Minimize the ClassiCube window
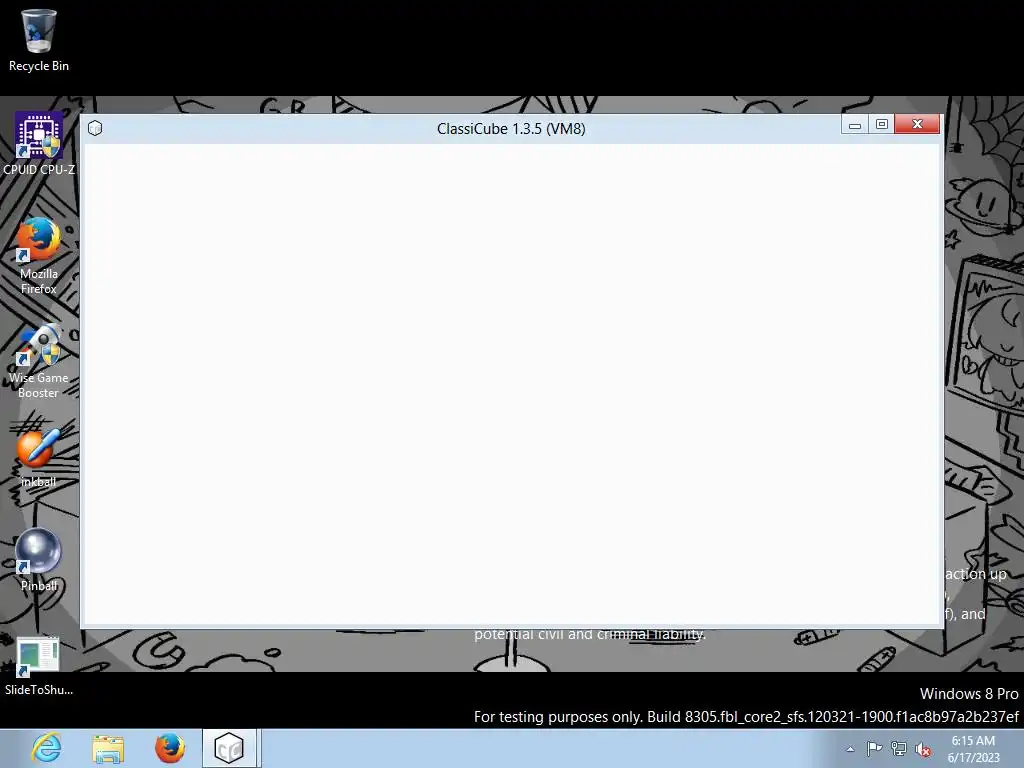Screen dimensions: 1024x768 click(855, 124)
